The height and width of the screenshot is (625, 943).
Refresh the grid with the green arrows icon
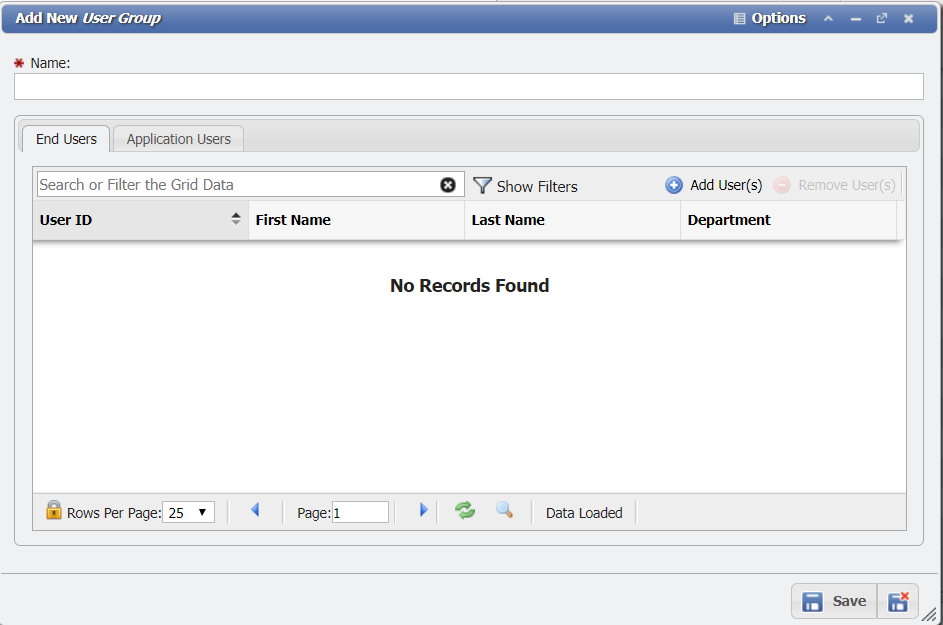(x=464, y=510)
